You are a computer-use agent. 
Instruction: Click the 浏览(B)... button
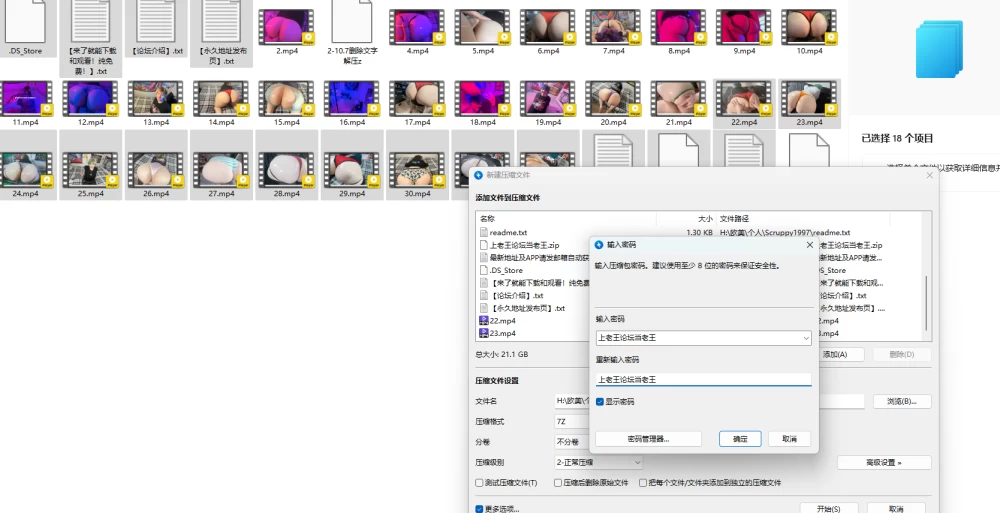click(x=902, y=401)
